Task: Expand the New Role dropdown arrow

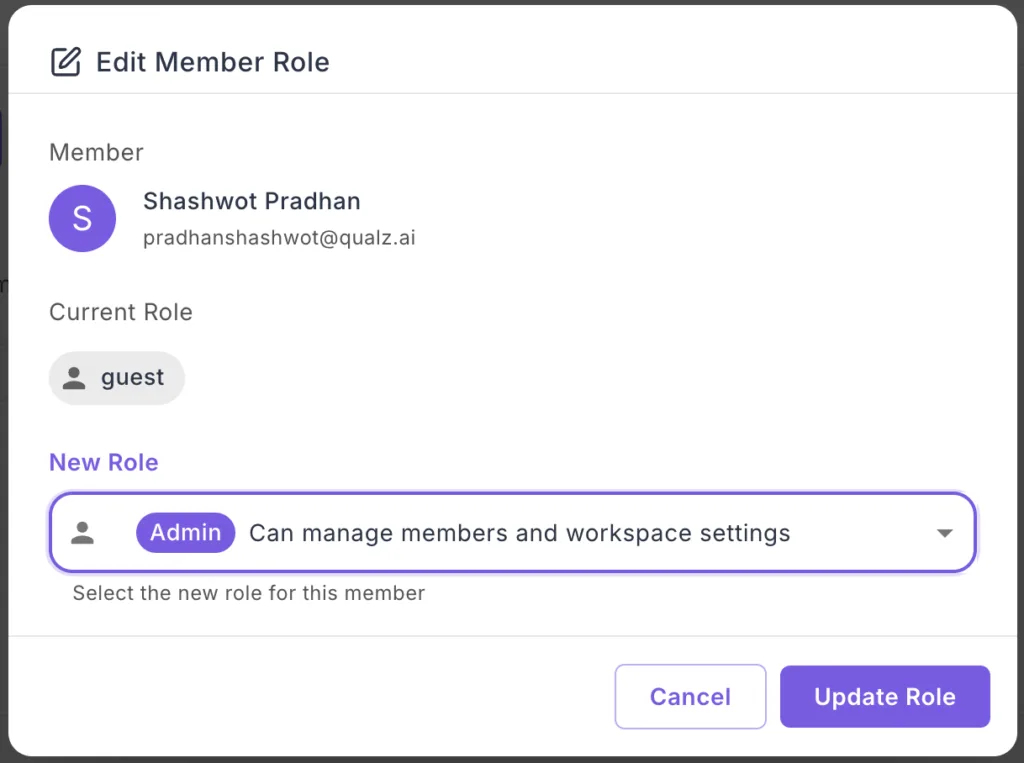Action: pyautogui.click(x=944, y=534)
